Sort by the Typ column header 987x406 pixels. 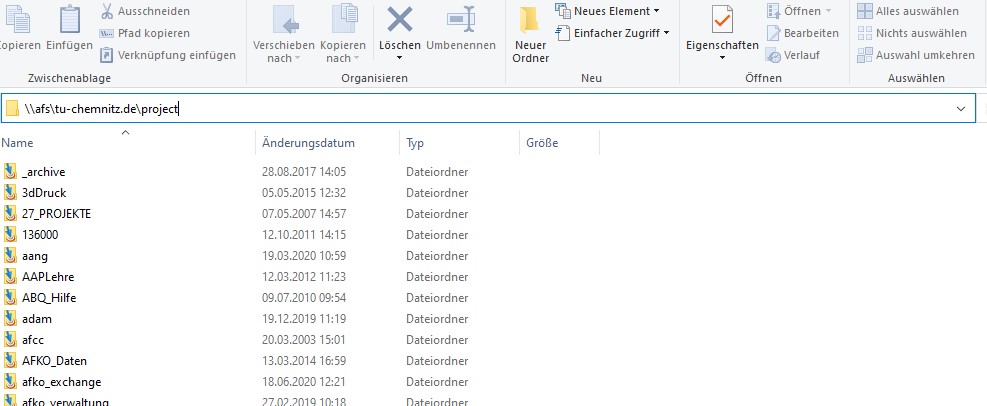tap(459, 143)
